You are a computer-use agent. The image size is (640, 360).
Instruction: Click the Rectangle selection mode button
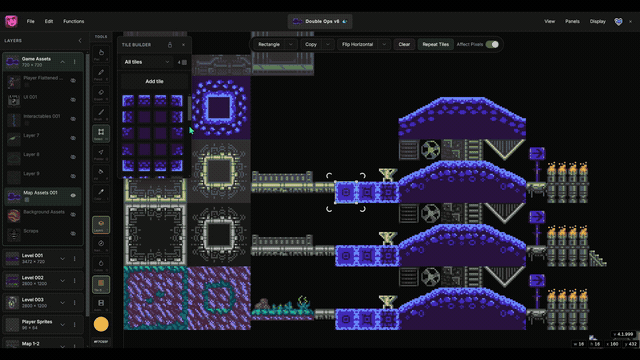[269, 44]
